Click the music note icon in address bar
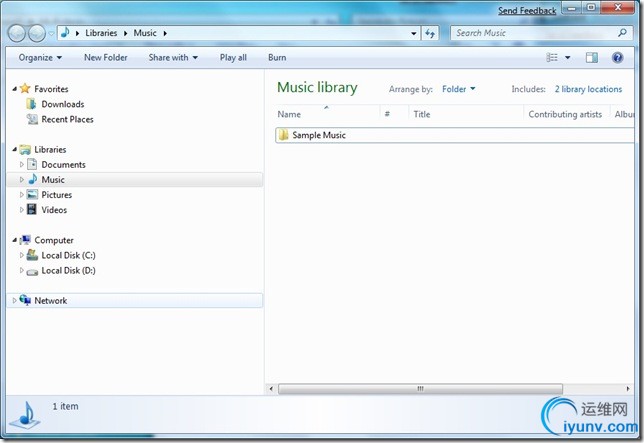This screenshot has width=644, height=443. (65, 33)
